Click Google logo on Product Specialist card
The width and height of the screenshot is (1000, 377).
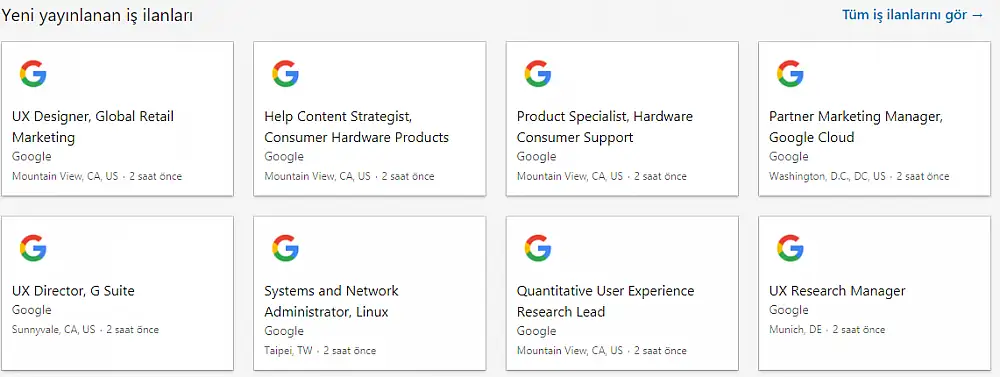tap(538, 74)
